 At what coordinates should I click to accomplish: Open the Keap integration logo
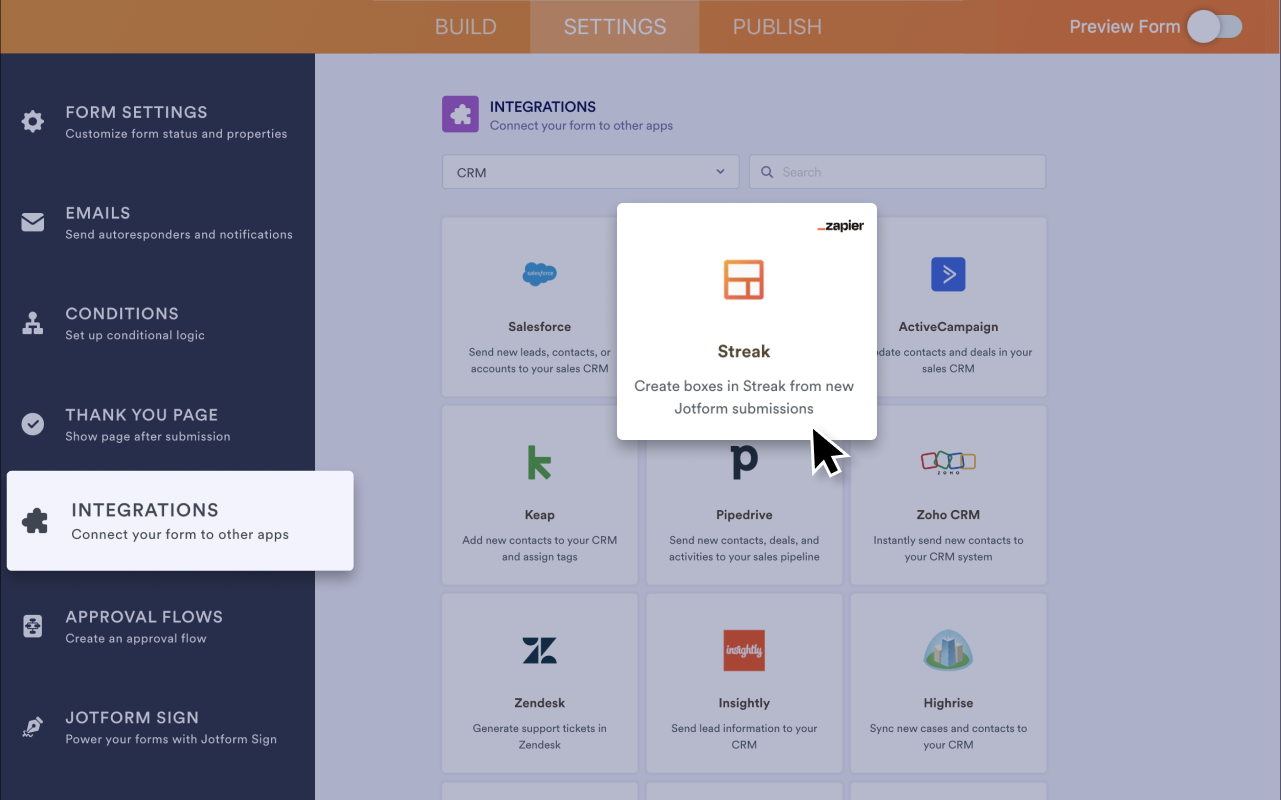tap(539, 462)
